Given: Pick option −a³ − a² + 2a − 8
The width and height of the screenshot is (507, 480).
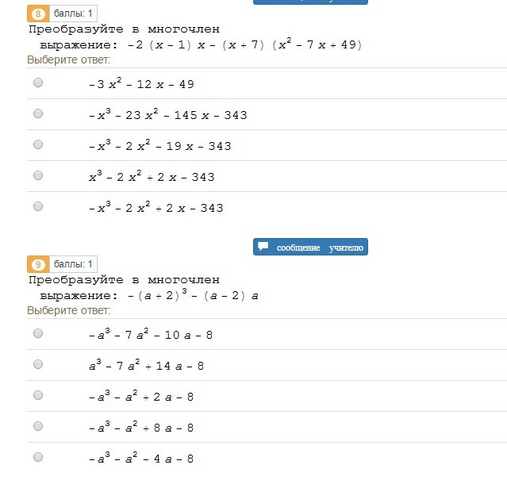Looking at the screenshot, I should click(38, 395).
